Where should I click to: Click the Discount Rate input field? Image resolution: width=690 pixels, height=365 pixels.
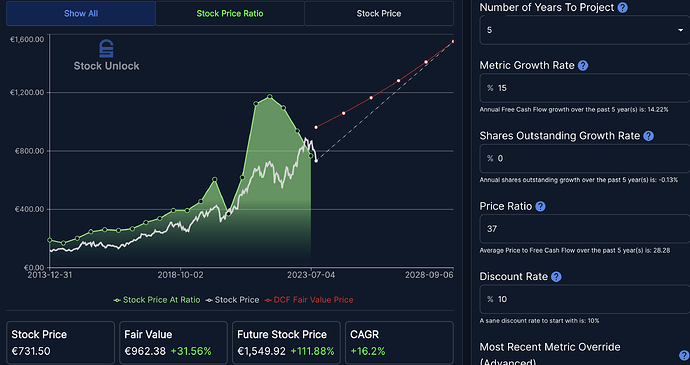(585, 299)
